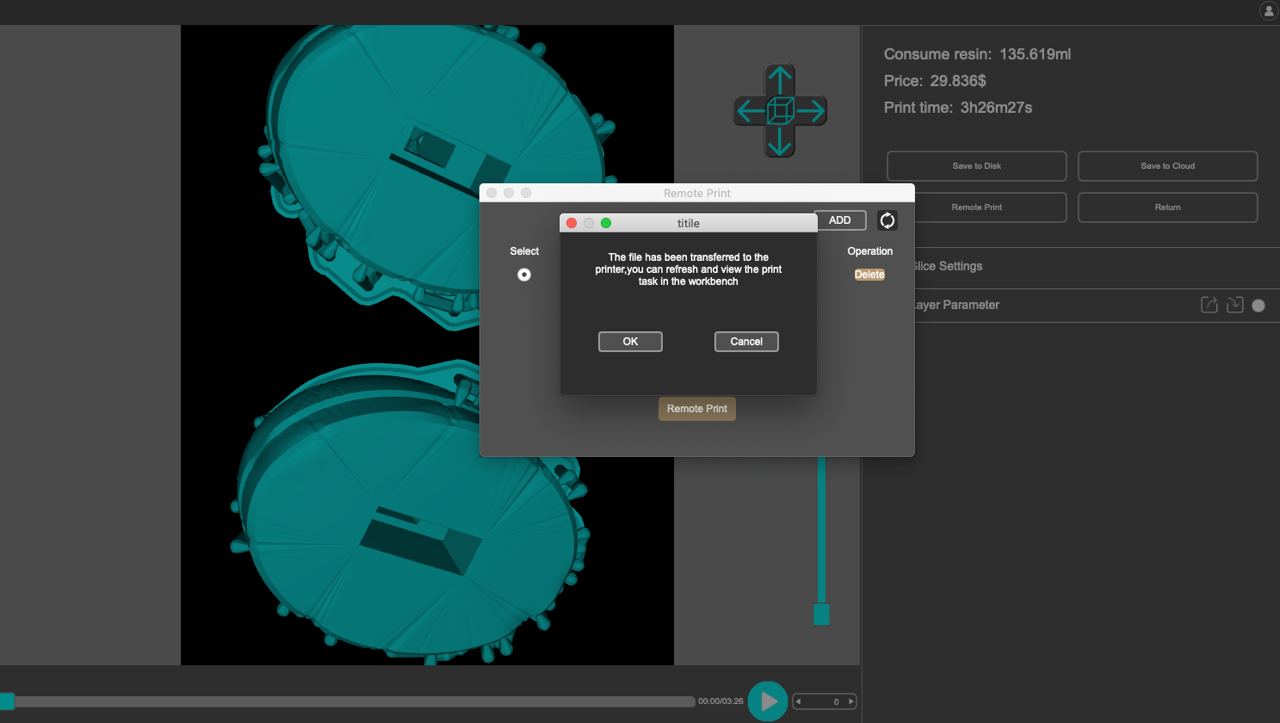Delete the printer entry in the Operation column
The width and height of the screenshot is (1280, 723).
(869, 274)
